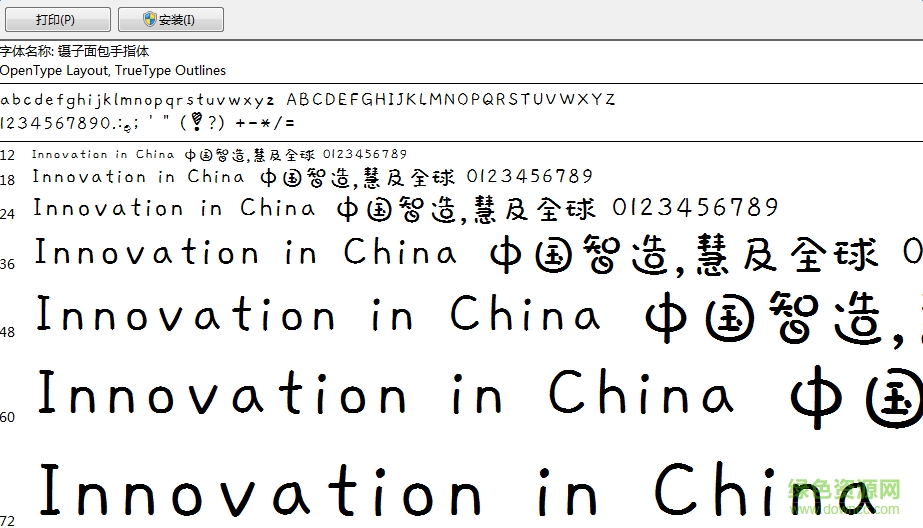Click the uppercase alphabet sample A–Z
Screen dimensions: 923x528
click(451, 99)
